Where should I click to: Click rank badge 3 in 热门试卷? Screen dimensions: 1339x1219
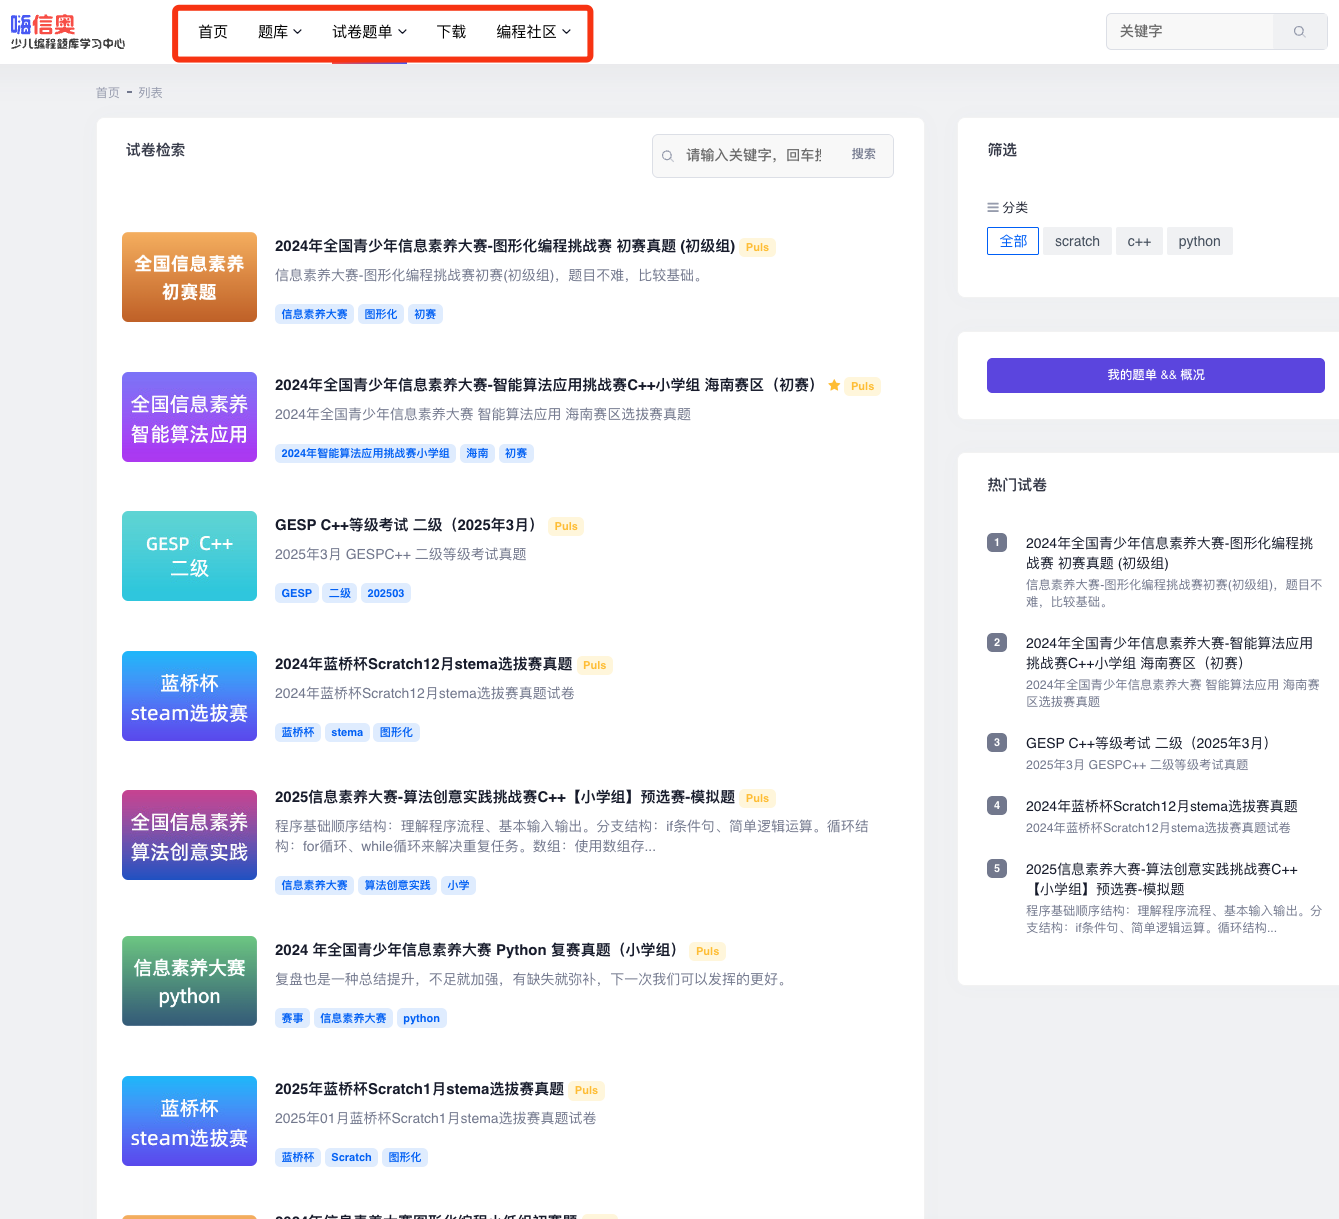click(997, 742)
